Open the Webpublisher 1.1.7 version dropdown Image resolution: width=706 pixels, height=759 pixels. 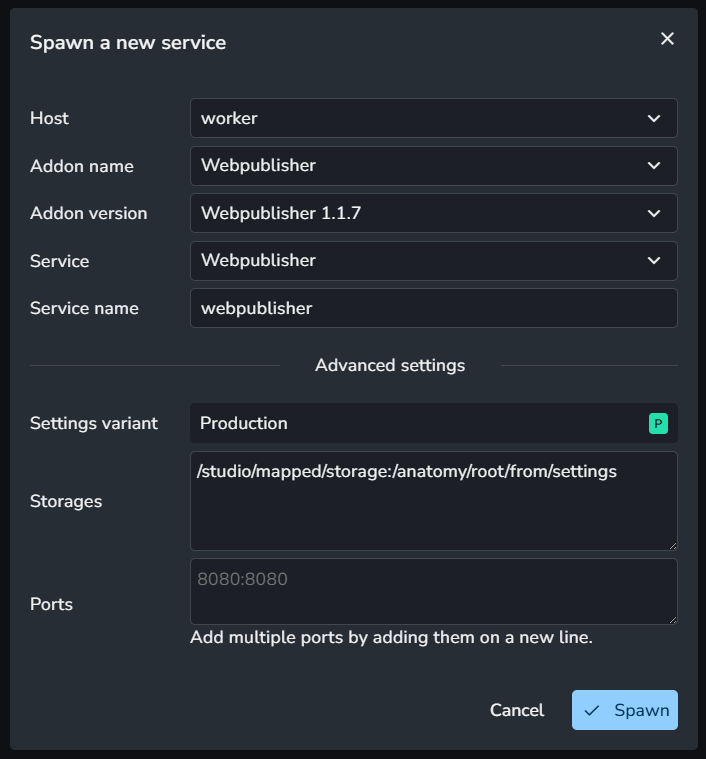click(x=420, y=213)
